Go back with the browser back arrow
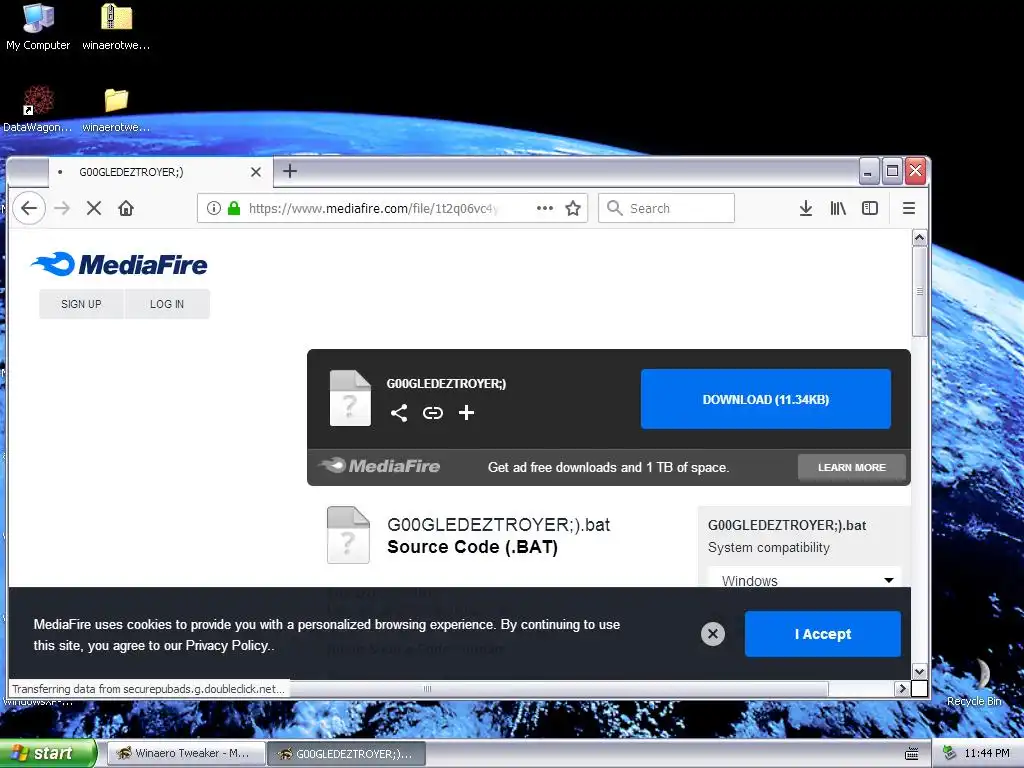Image resolution: width=1024 pixels, height=768 pixels. (29, 208)
